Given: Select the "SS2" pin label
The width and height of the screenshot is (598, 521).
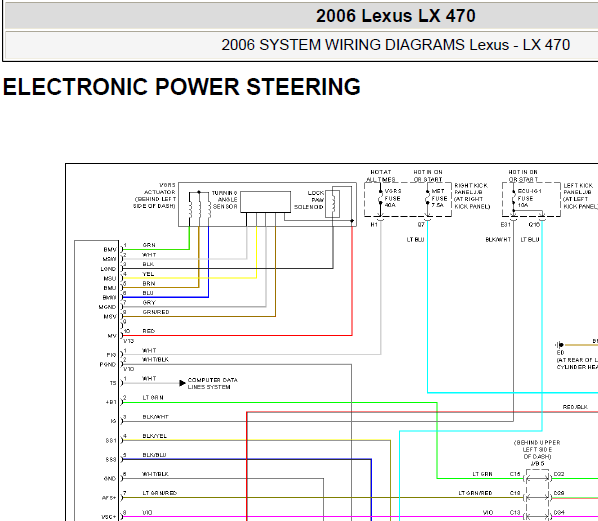Looking at the screenshot, I should pos(111,460).
